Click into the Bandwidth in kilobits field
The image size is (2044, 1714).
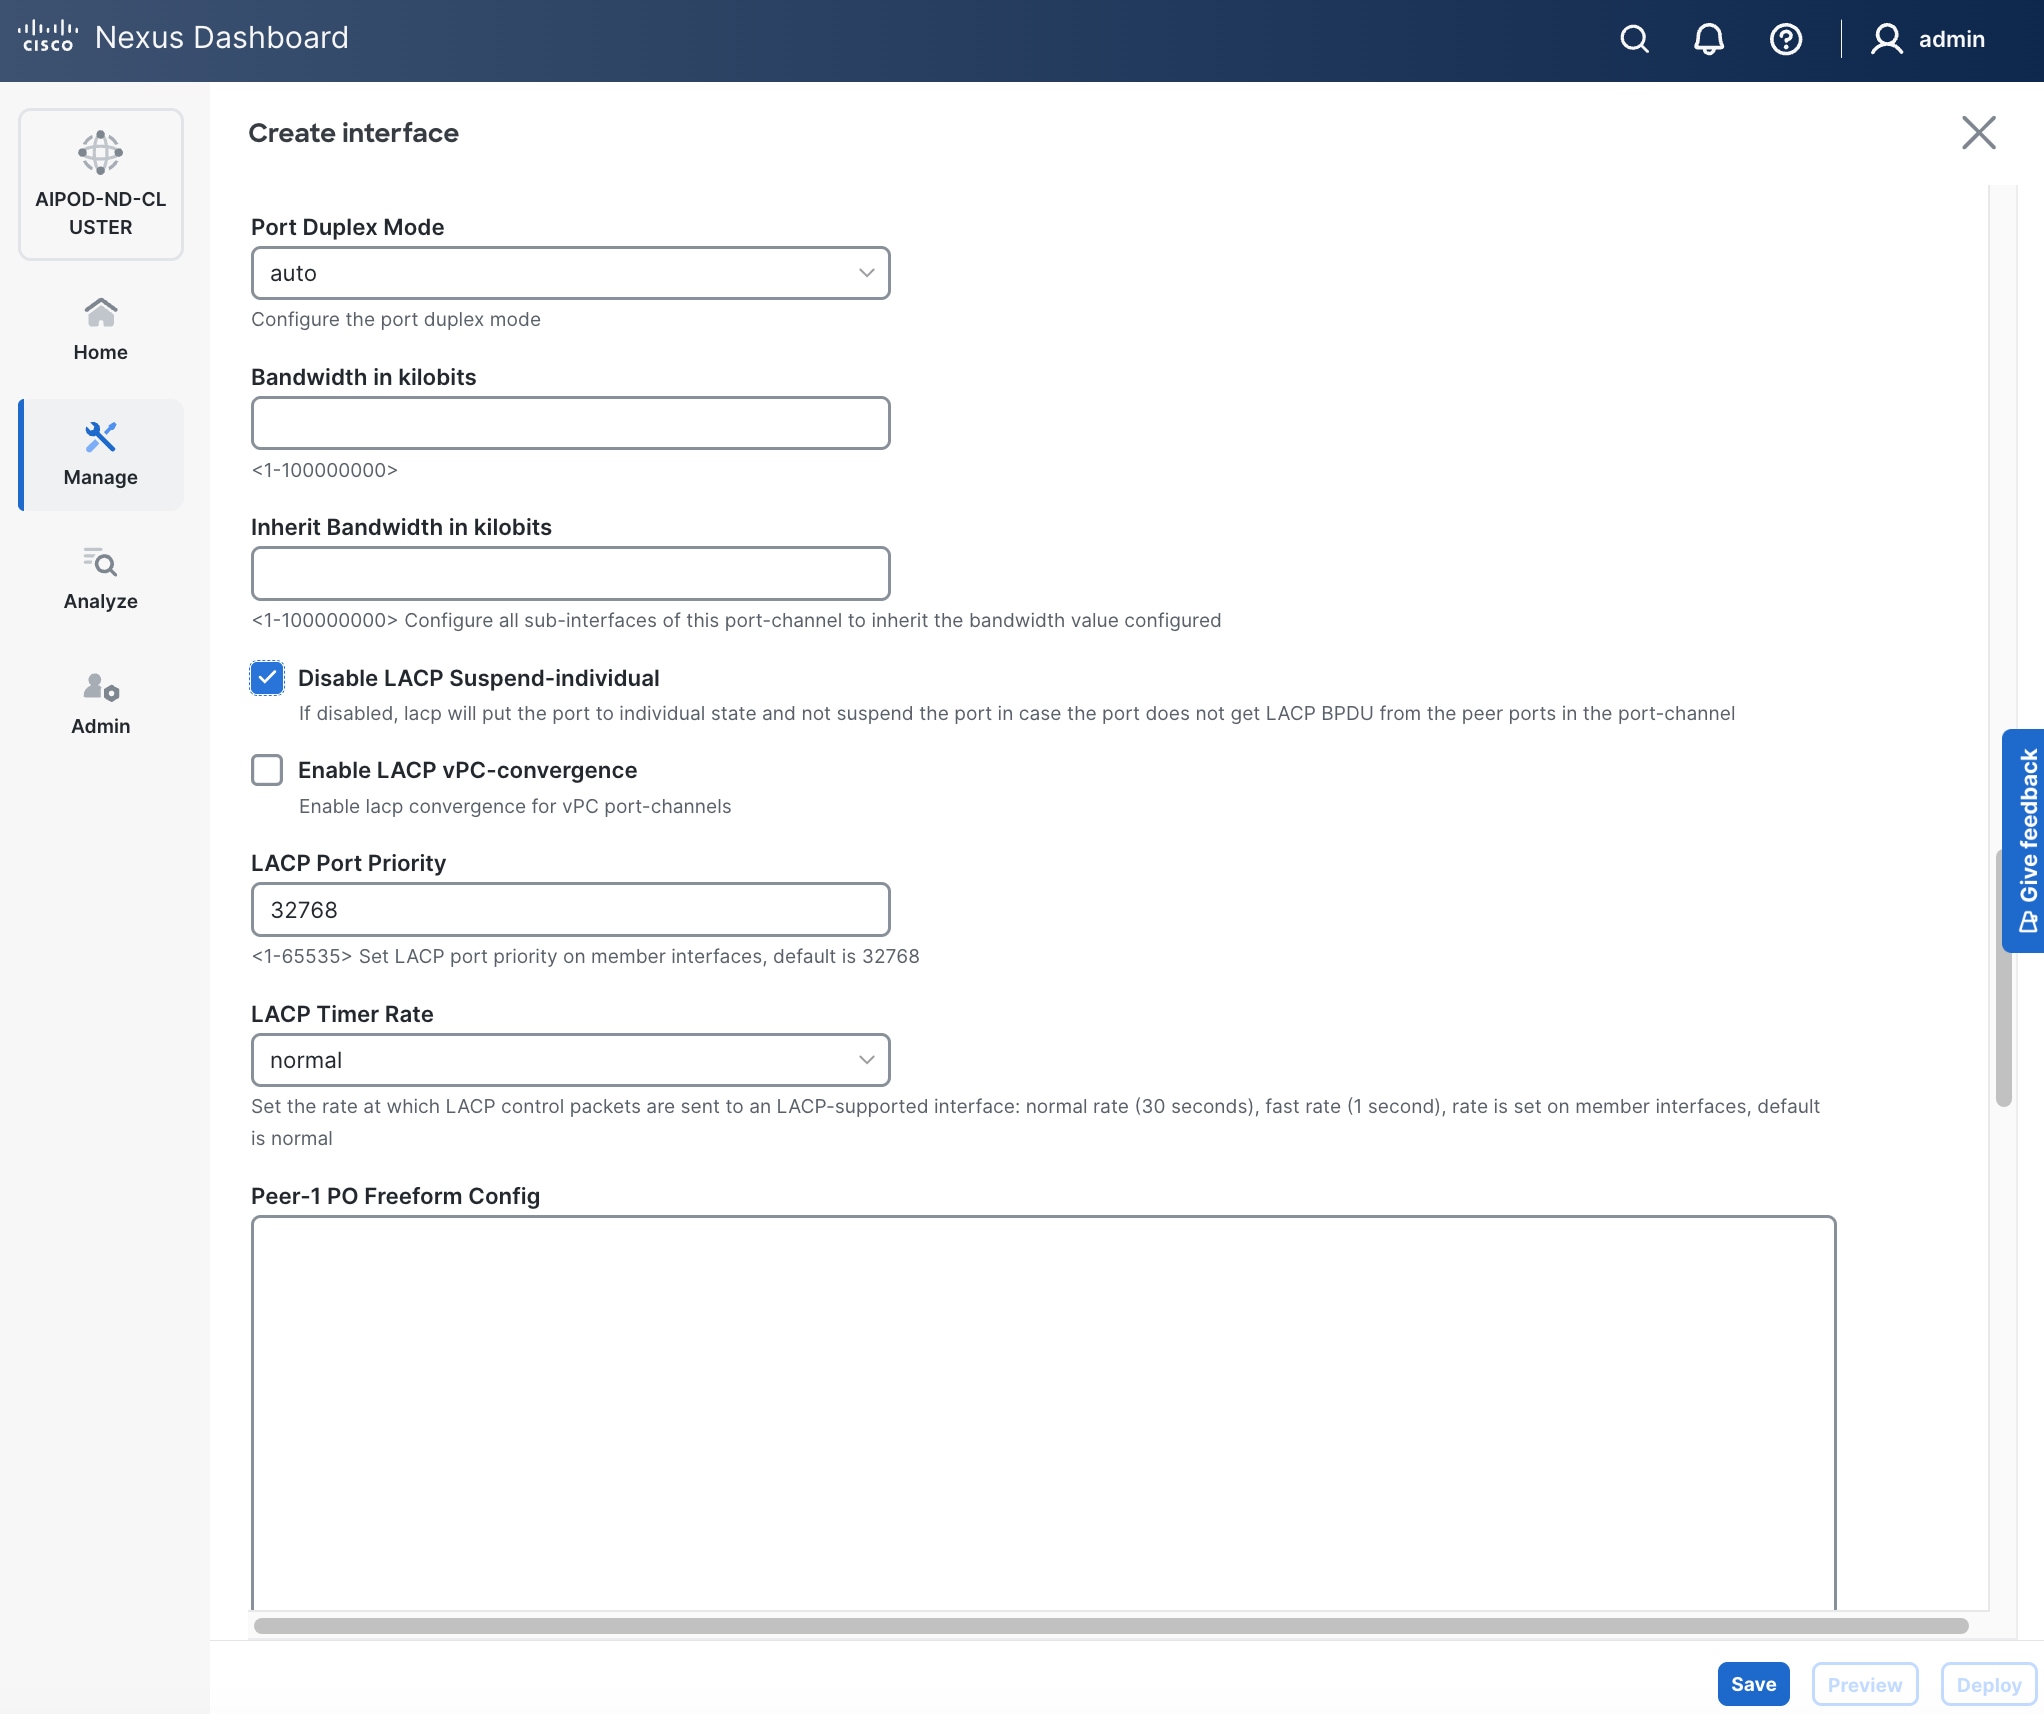coord(570,423)
